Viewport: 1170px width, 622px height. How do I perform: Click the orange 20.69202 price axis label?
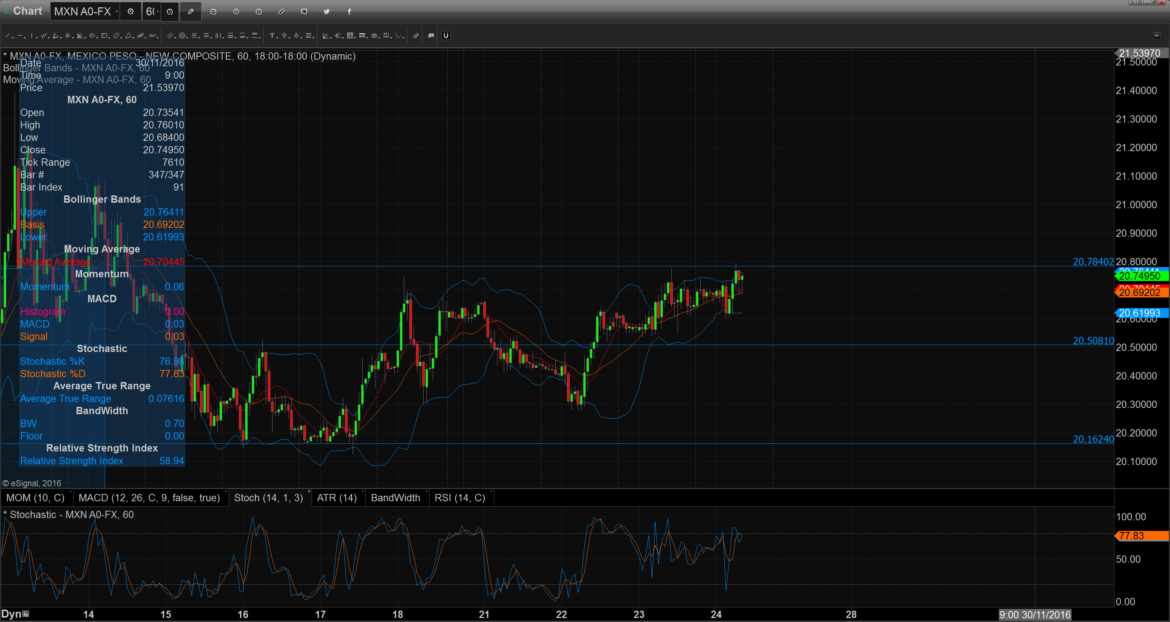pos(1142,293)
